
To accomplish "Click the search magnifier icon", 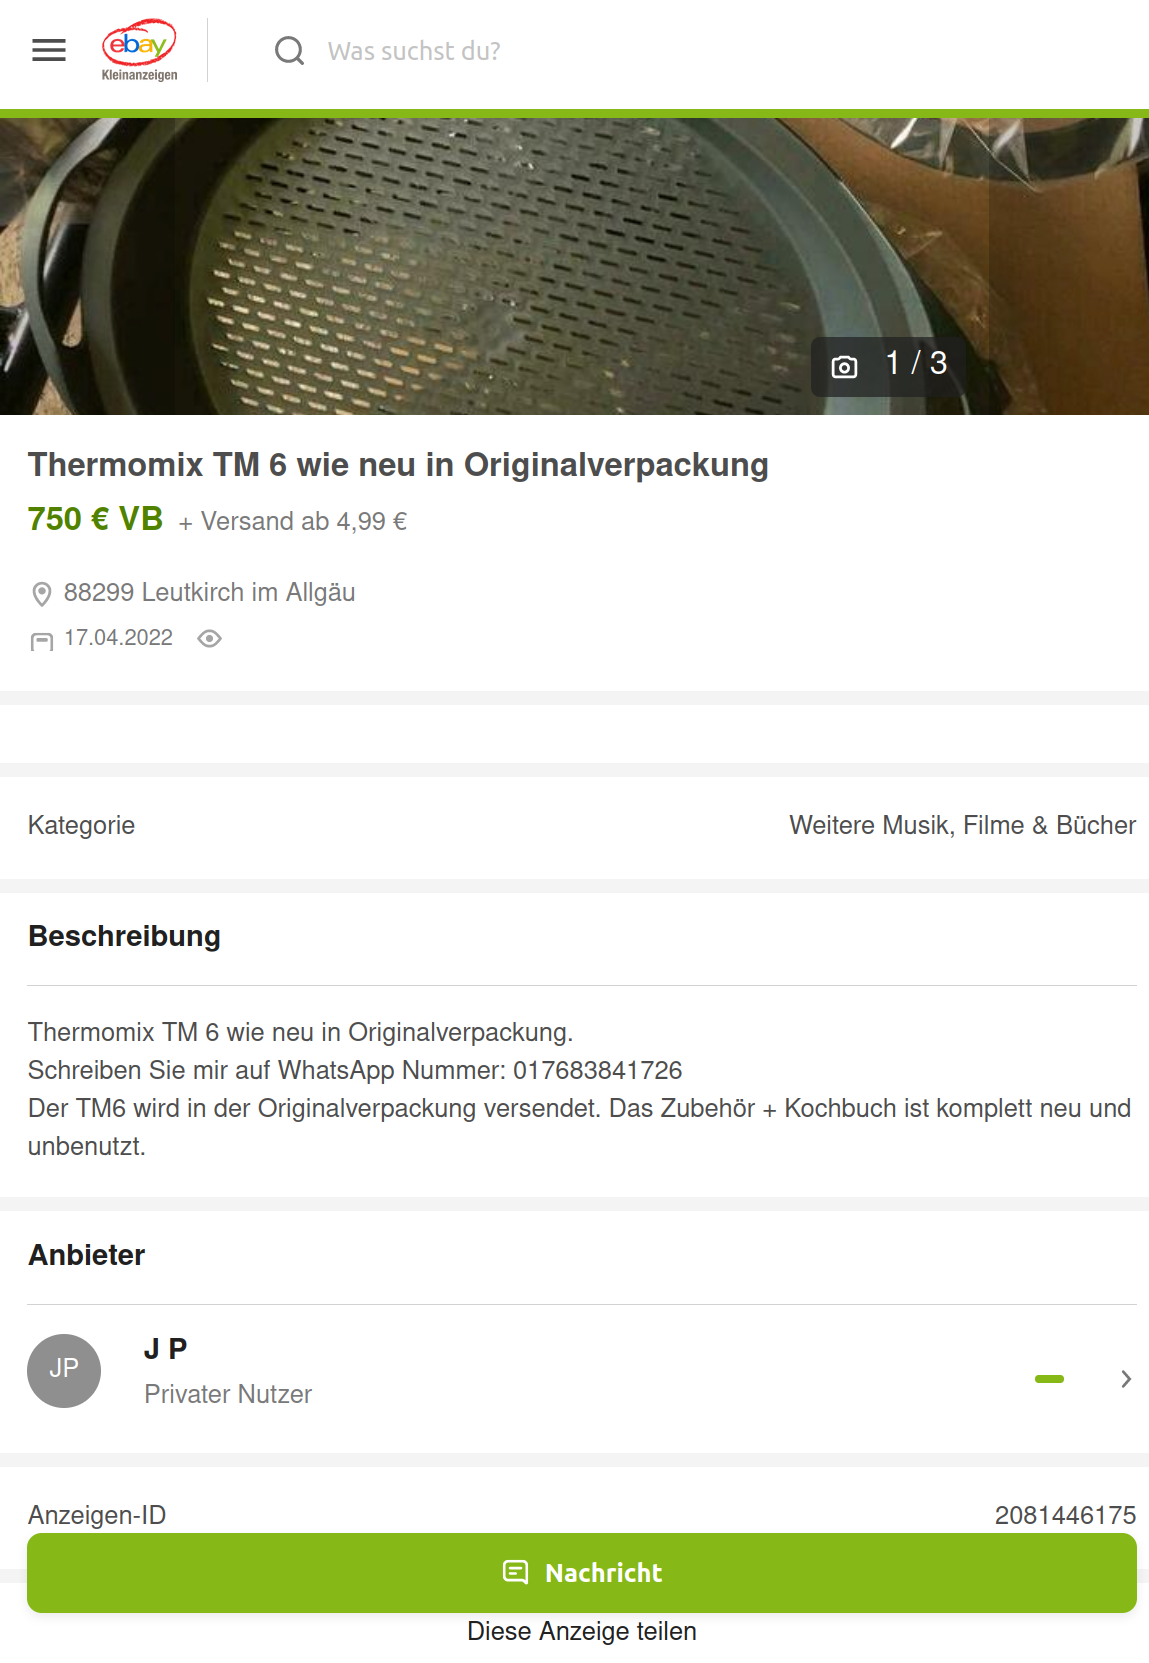I will [289, 50].
